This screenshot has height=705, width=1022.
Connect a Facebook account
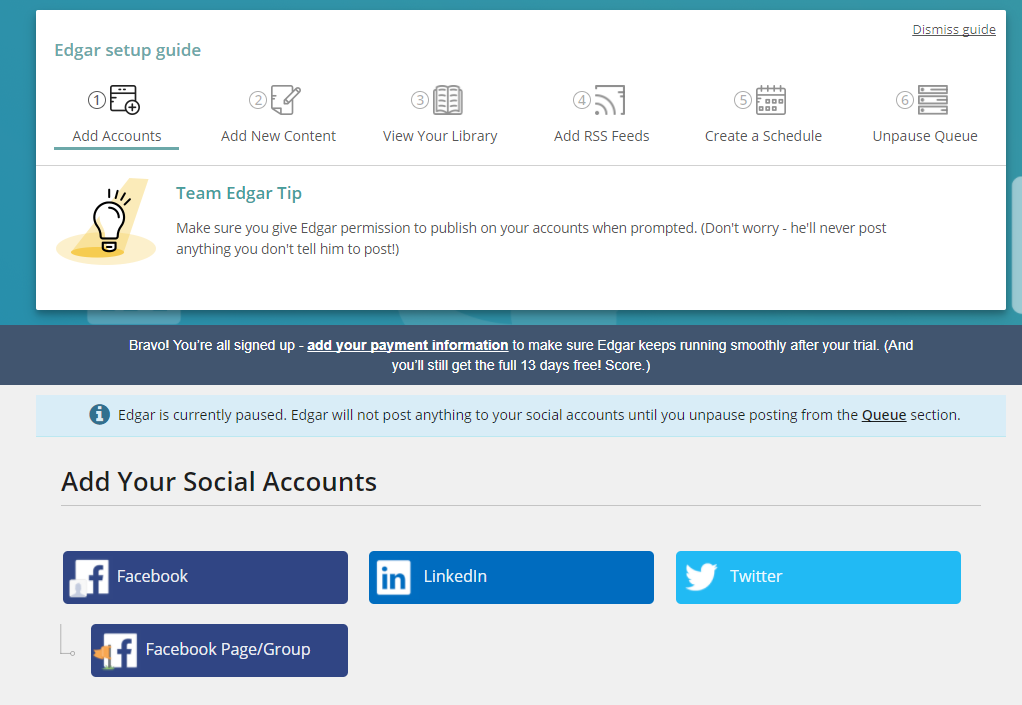205,577
